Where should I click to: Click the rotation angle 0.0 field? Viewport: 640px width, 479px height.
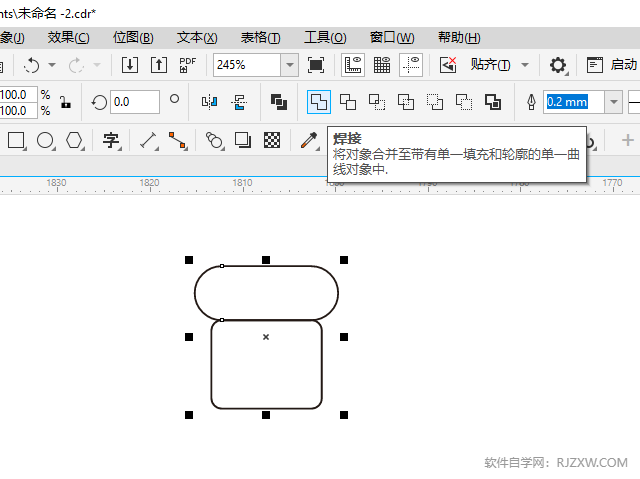point(135,102)
